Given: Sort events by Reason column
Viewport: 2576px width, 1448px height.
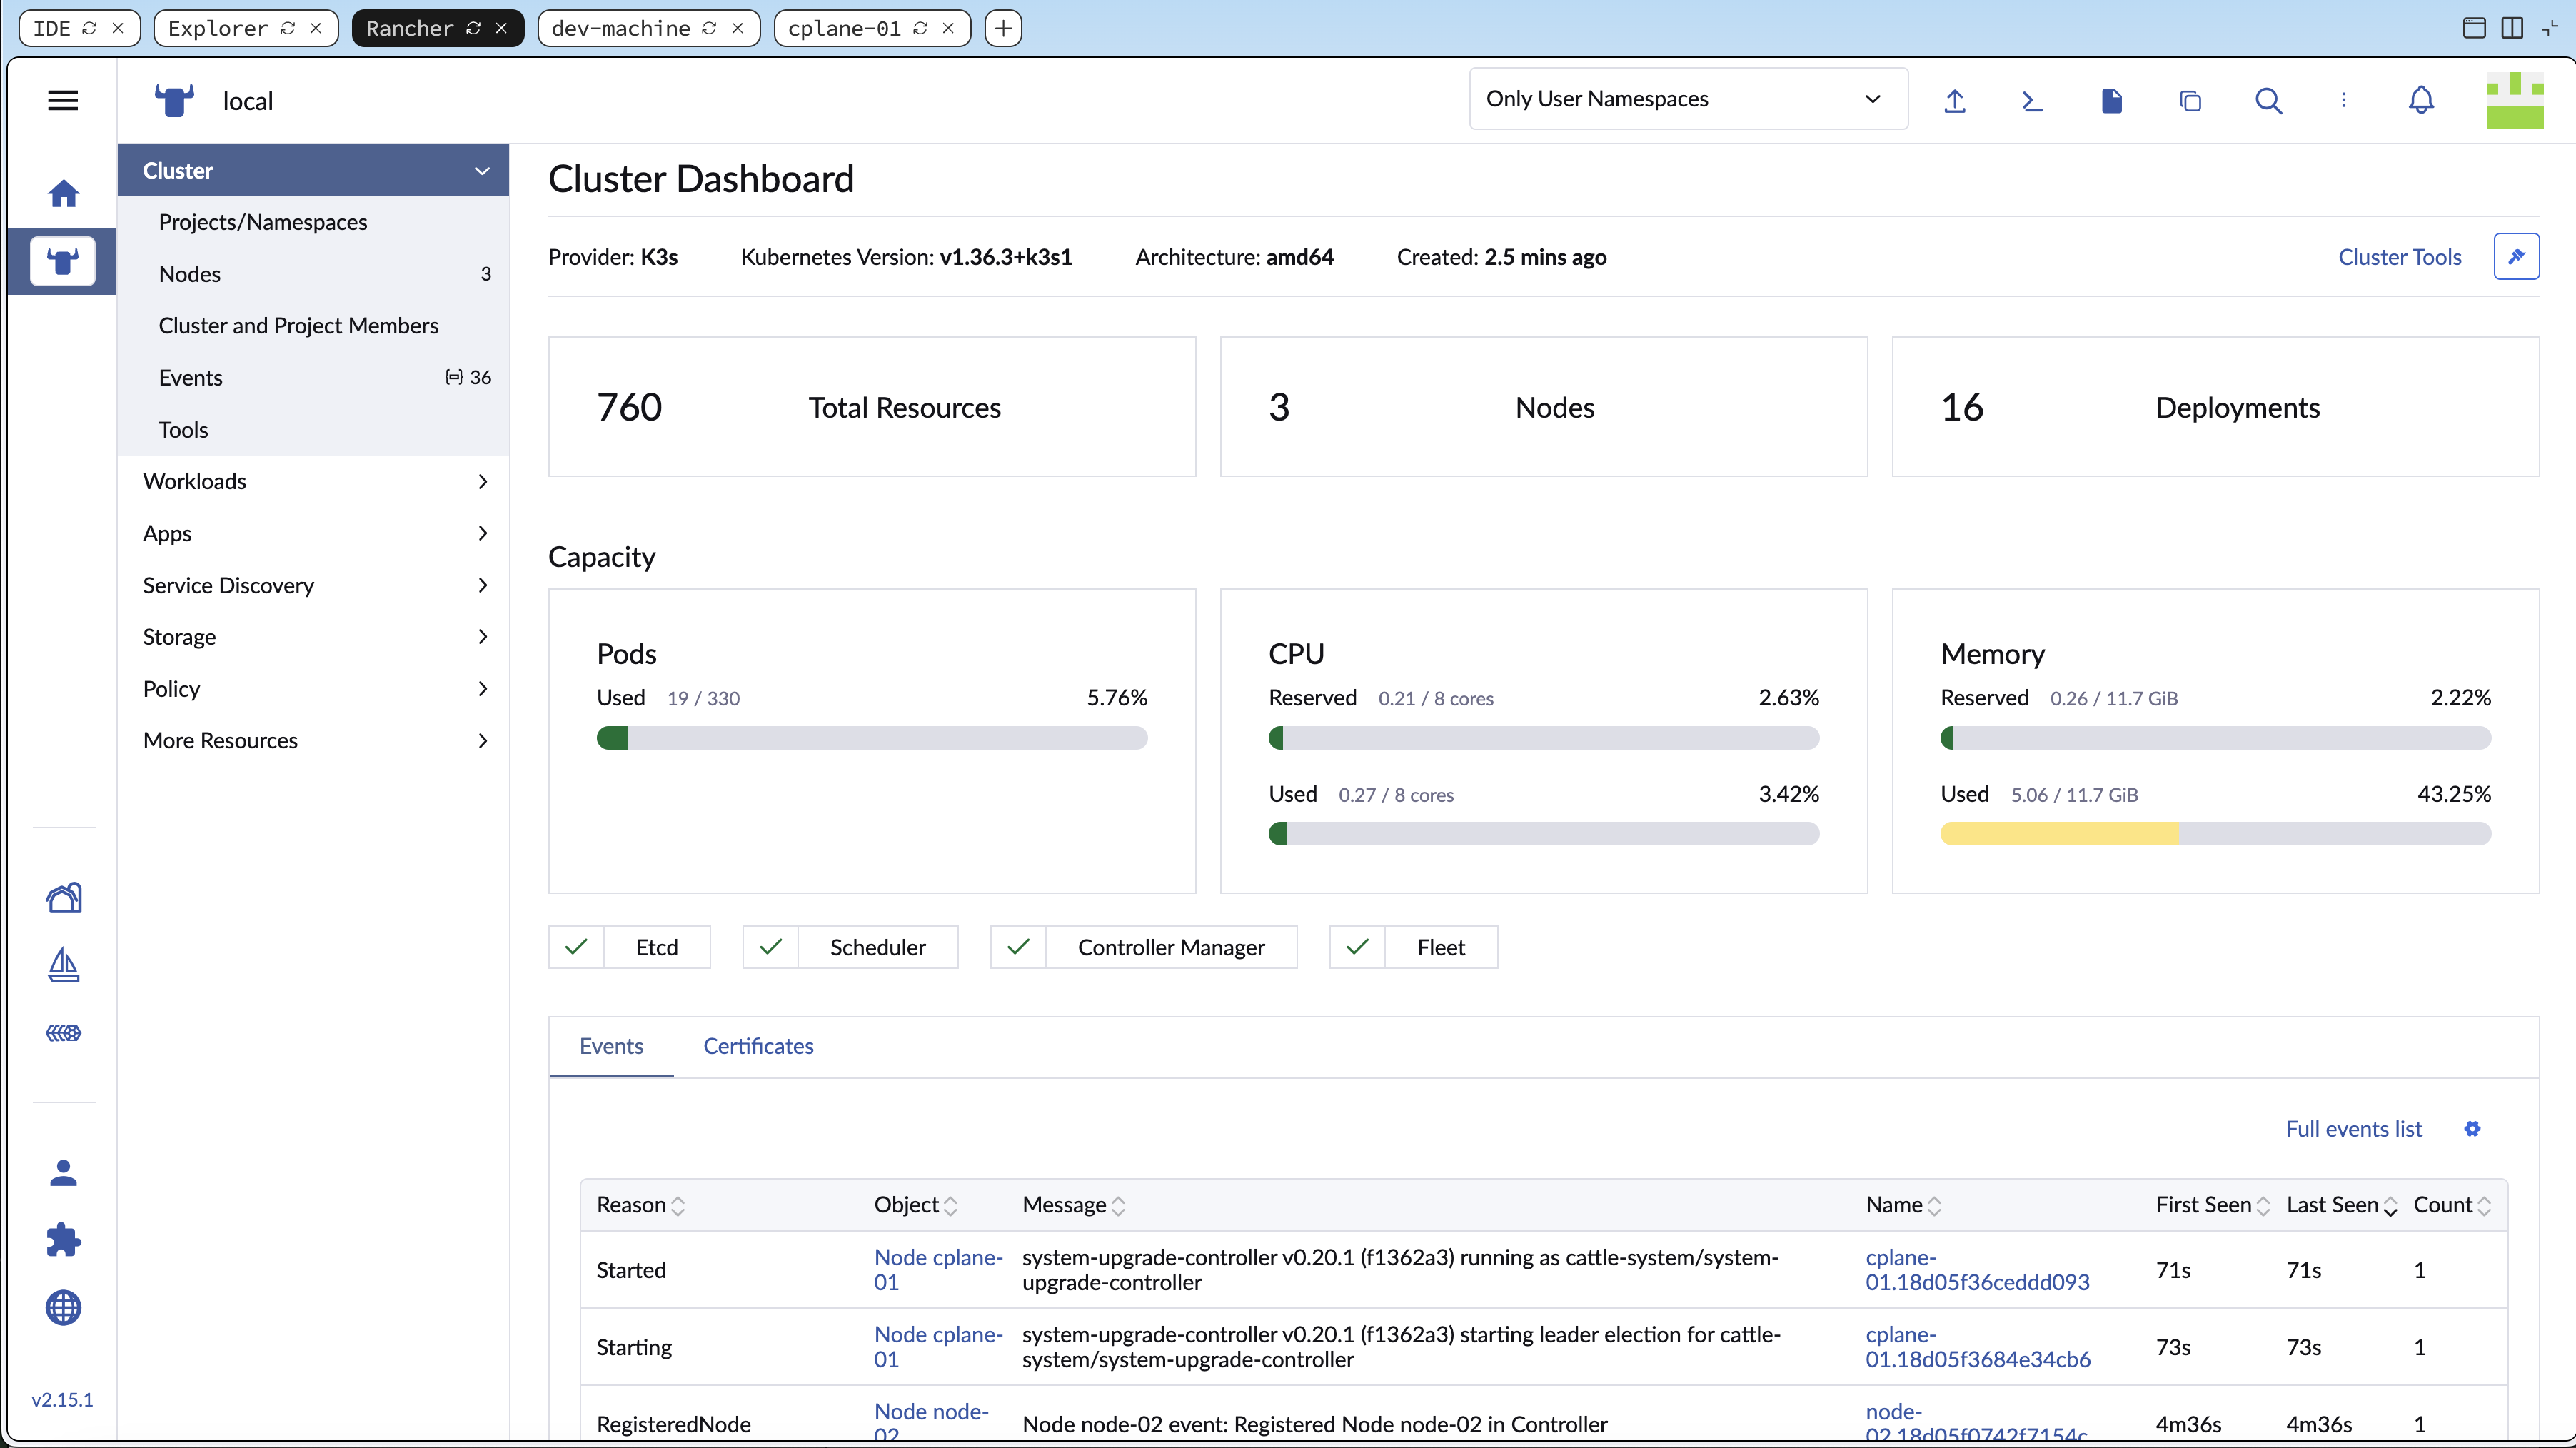Looking at the screenshot, I should tap(640, 1205).
